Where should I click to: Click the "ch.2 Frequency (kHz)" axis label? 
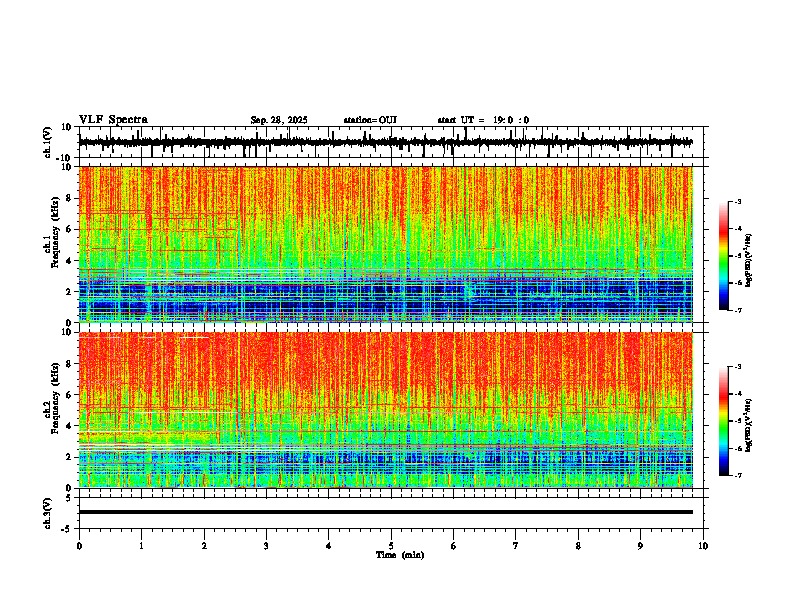(x=52, y=398)
